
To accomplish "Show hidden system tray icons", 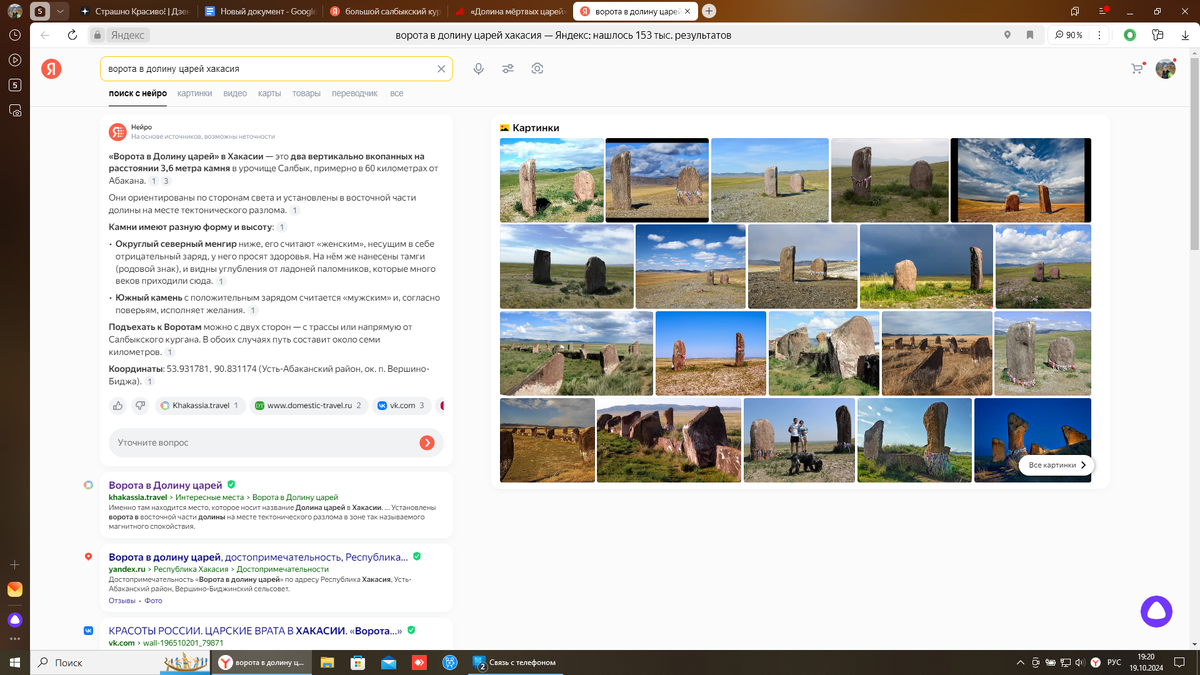I will [x=1019, y=662].
